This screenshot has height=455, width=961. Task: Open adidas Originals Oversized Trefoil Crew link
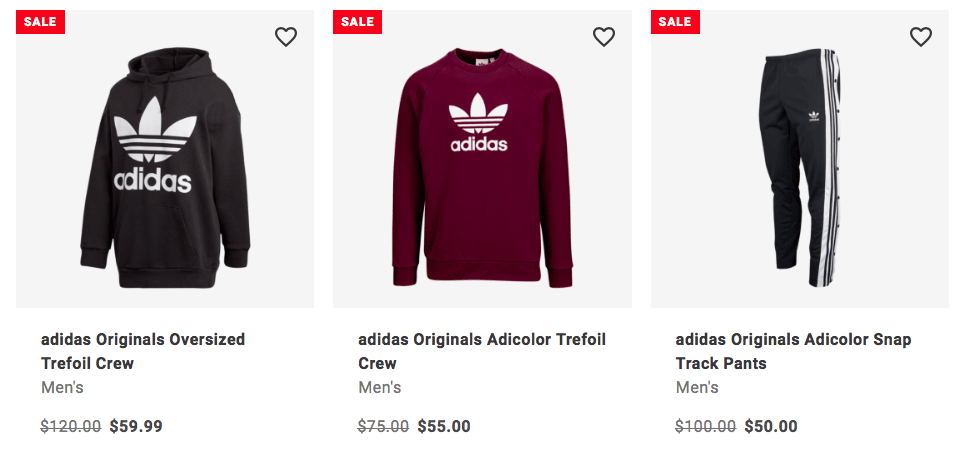click(142, 351)
